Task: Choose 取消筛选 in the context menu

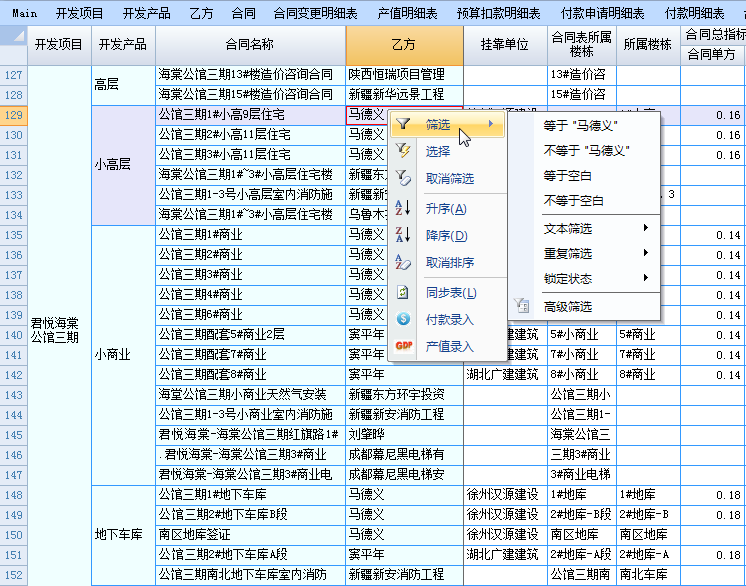Action: click(x=448, y=178)
